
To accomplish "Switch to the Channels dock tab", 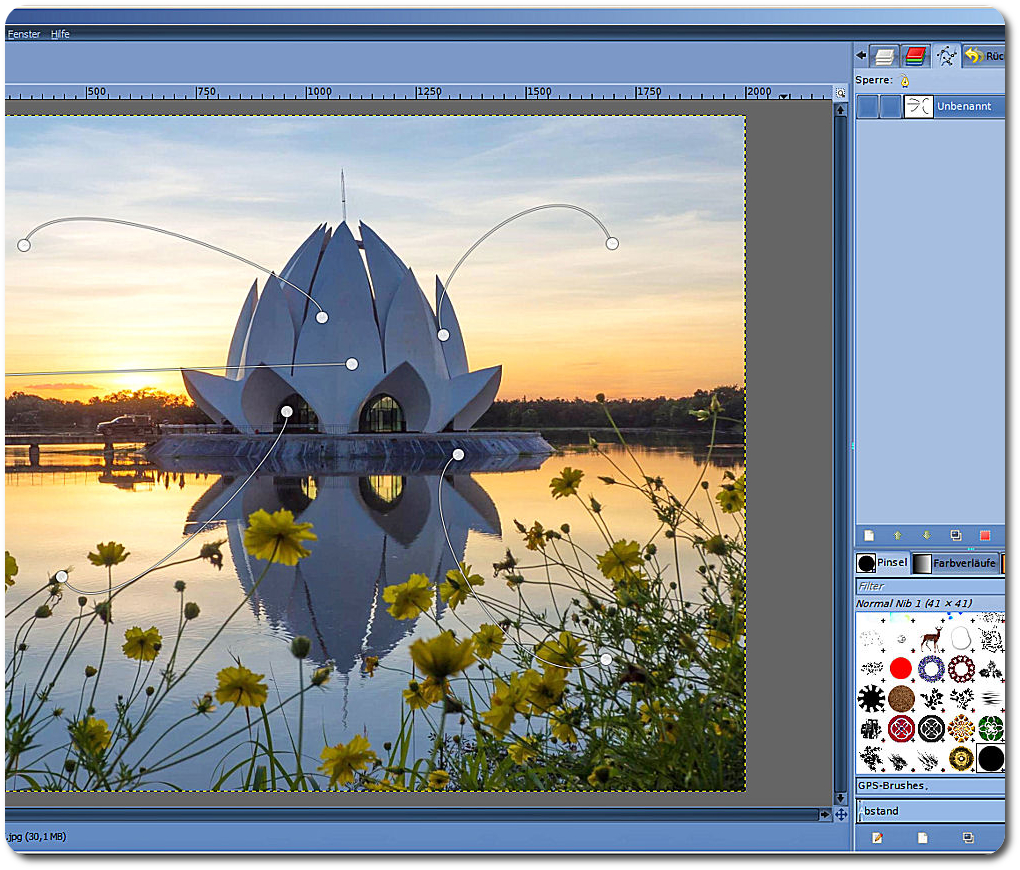I will click(915, 56).
